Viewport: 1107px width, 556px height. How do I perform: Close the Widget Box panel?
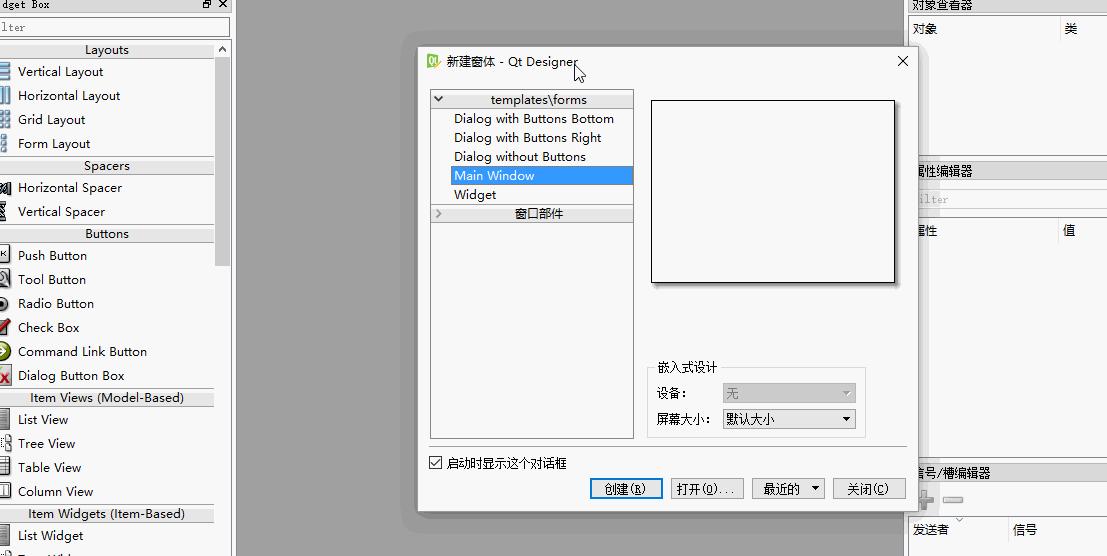tap(223, 4)
